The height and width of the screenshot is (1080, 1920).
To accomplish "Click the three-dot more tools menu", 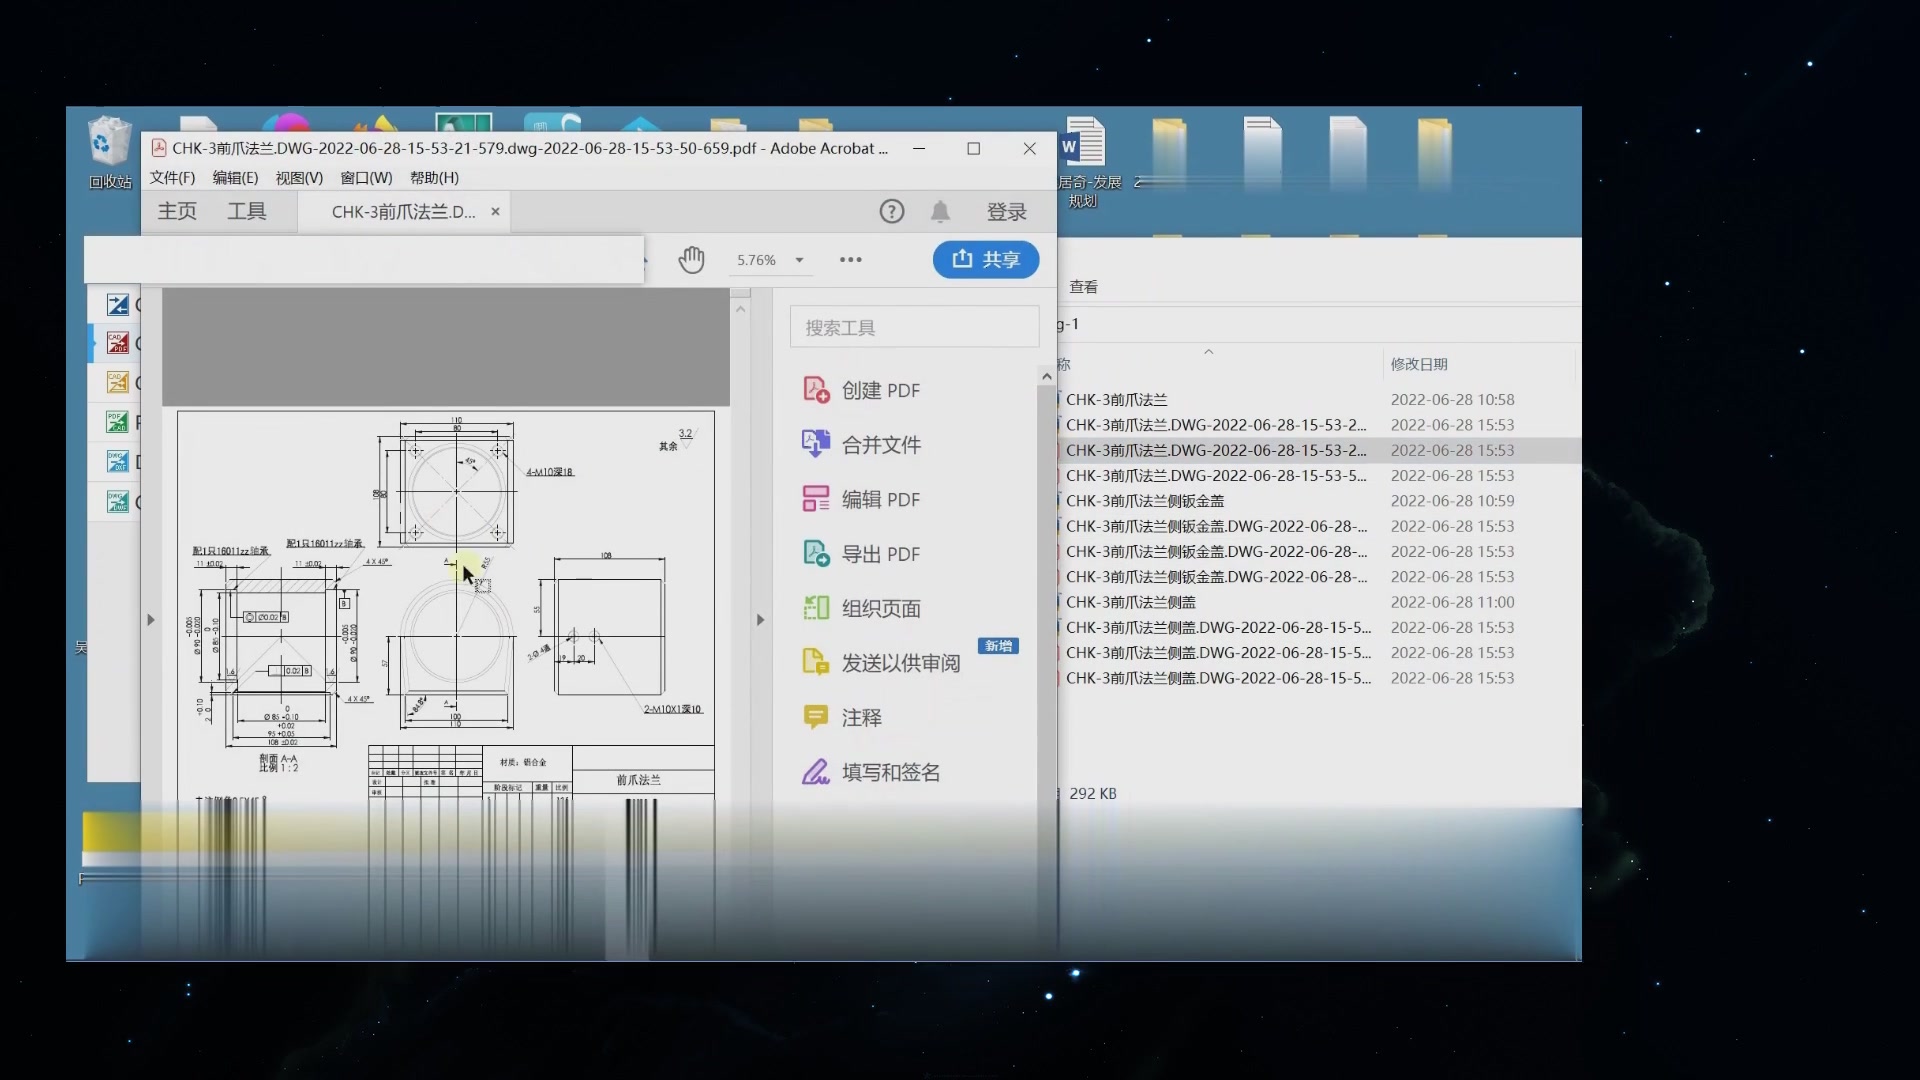I will tap(850, 259).
